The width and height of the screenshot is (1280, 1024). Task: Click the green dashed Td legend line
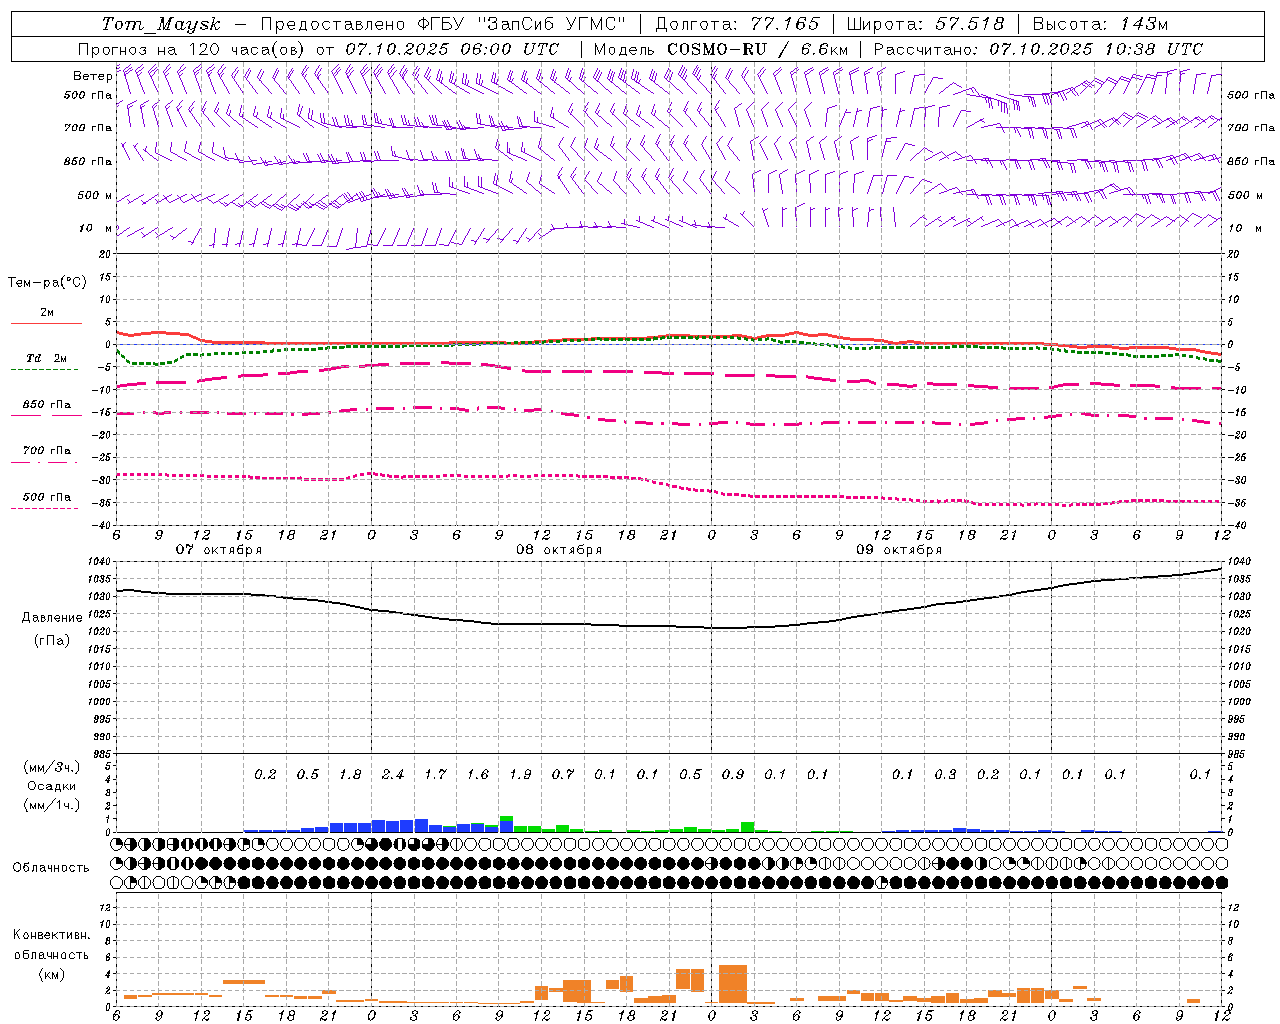(44, 369)
